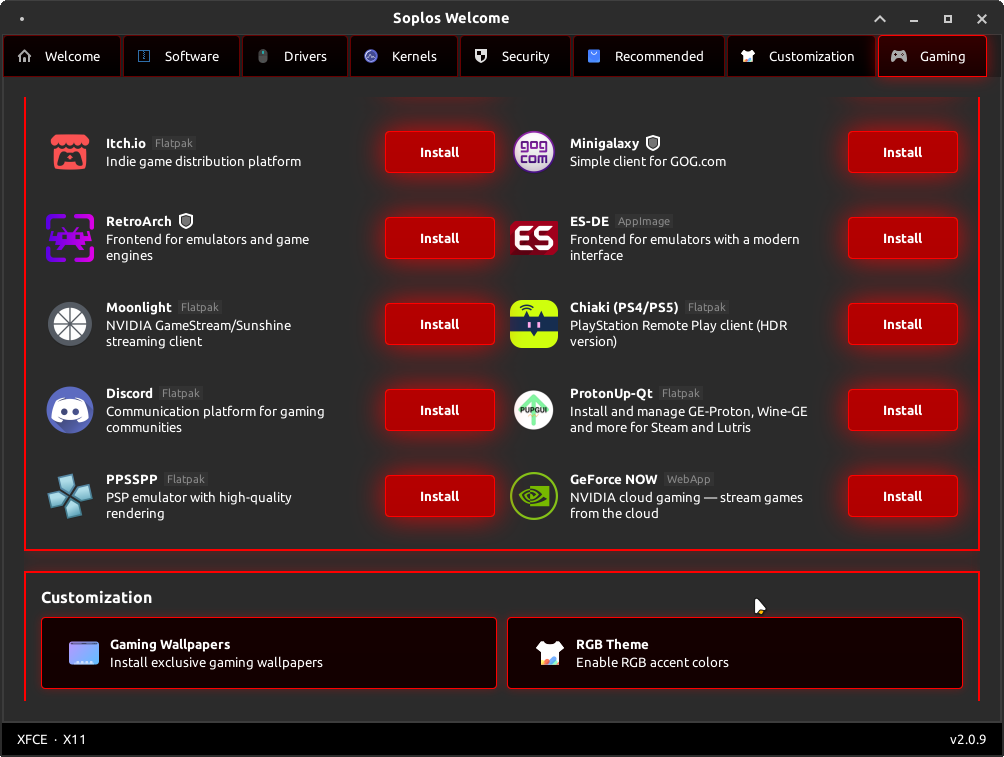
Task: Click the Chiaki app icon
Action: click(534, 324)
